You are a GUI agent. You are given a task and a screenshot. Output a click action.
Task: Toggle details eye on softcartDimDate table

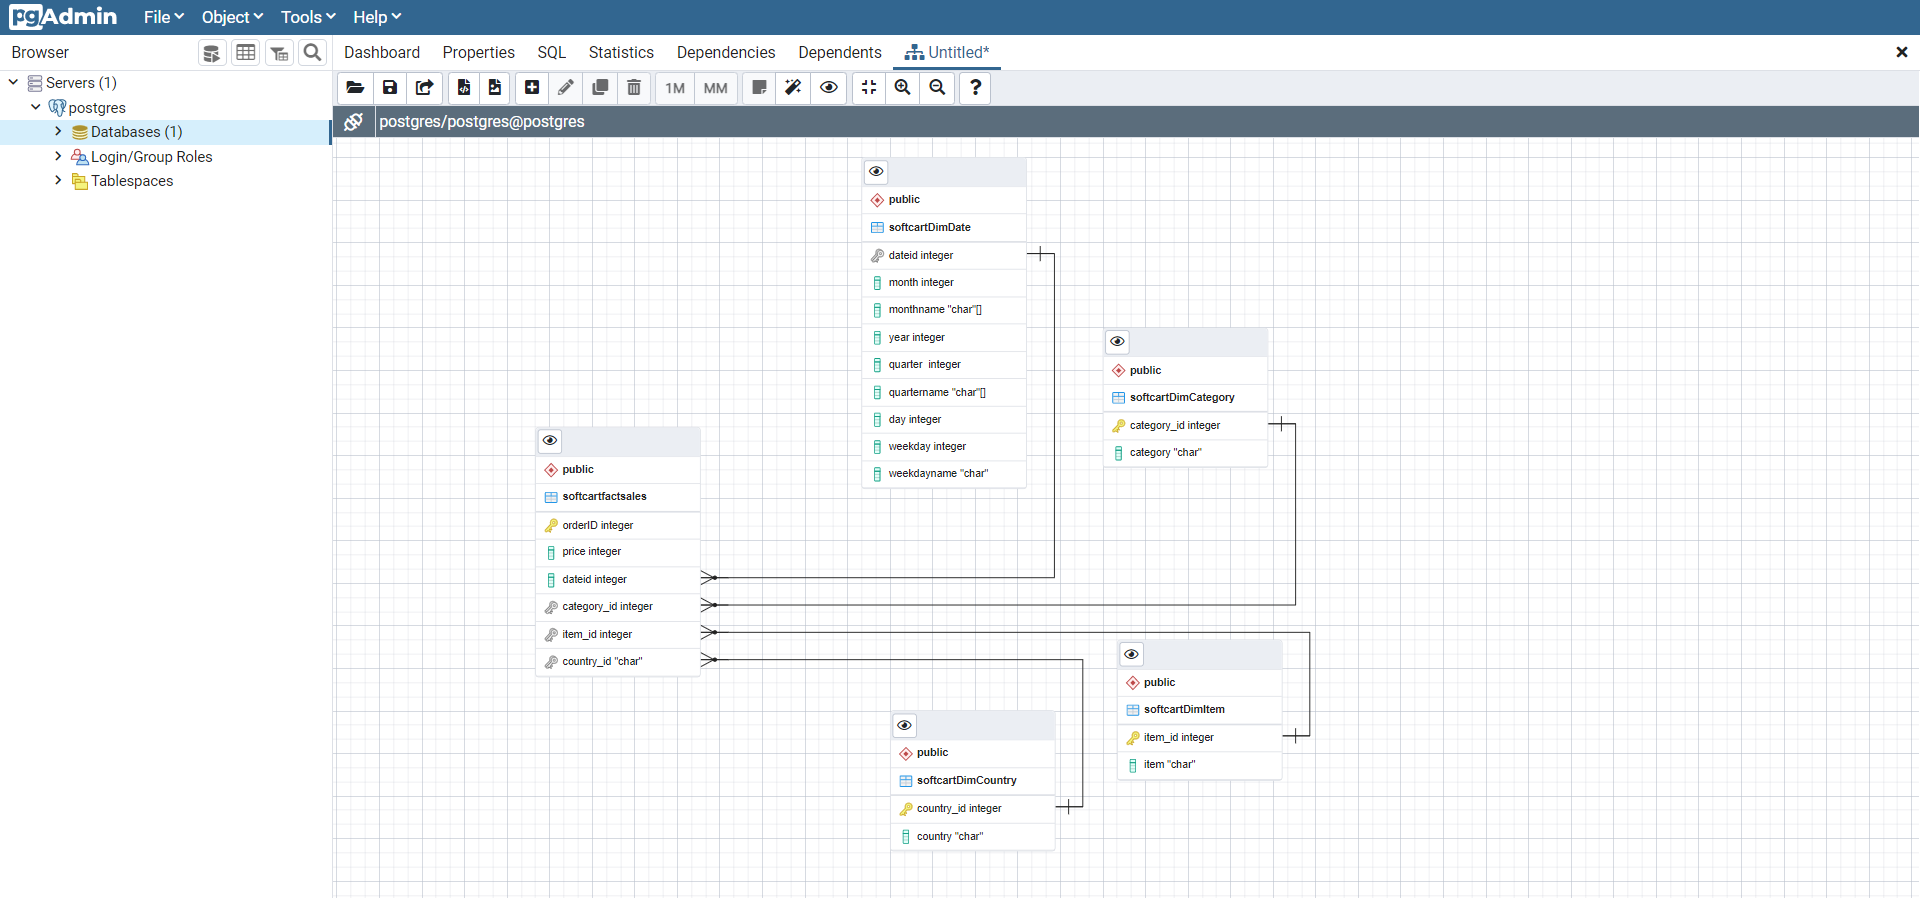[876, 172]
